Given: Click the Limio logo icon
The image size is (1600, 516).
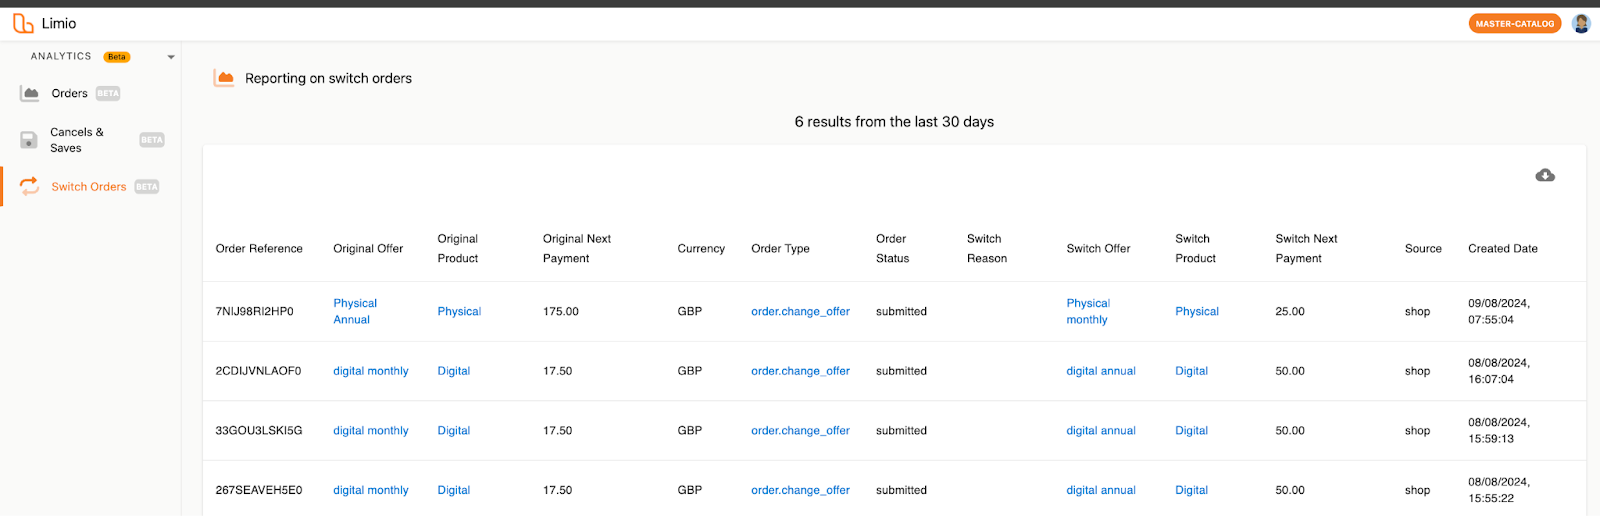Looking at the screenshot, I should pos(22,23).
